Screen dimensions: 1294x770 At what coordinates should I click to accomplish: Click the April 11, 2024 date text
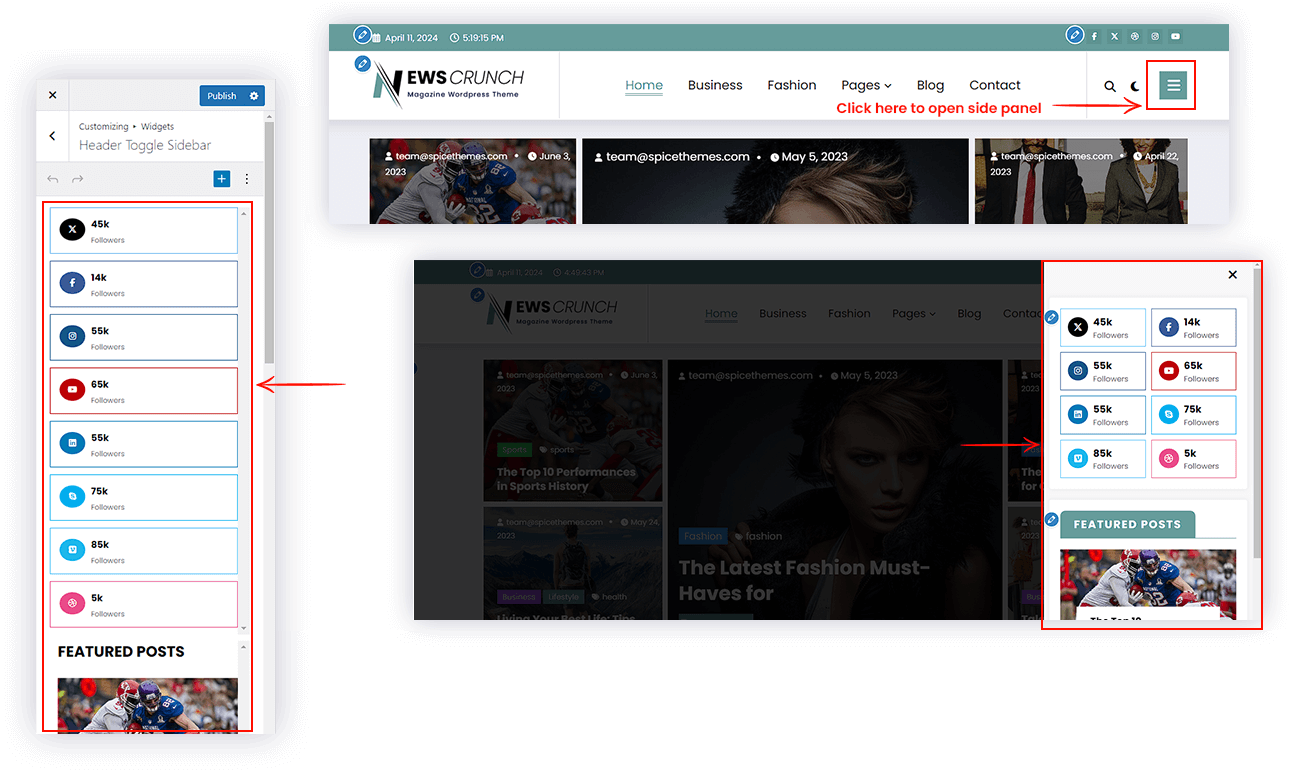(x=411, y=38)
